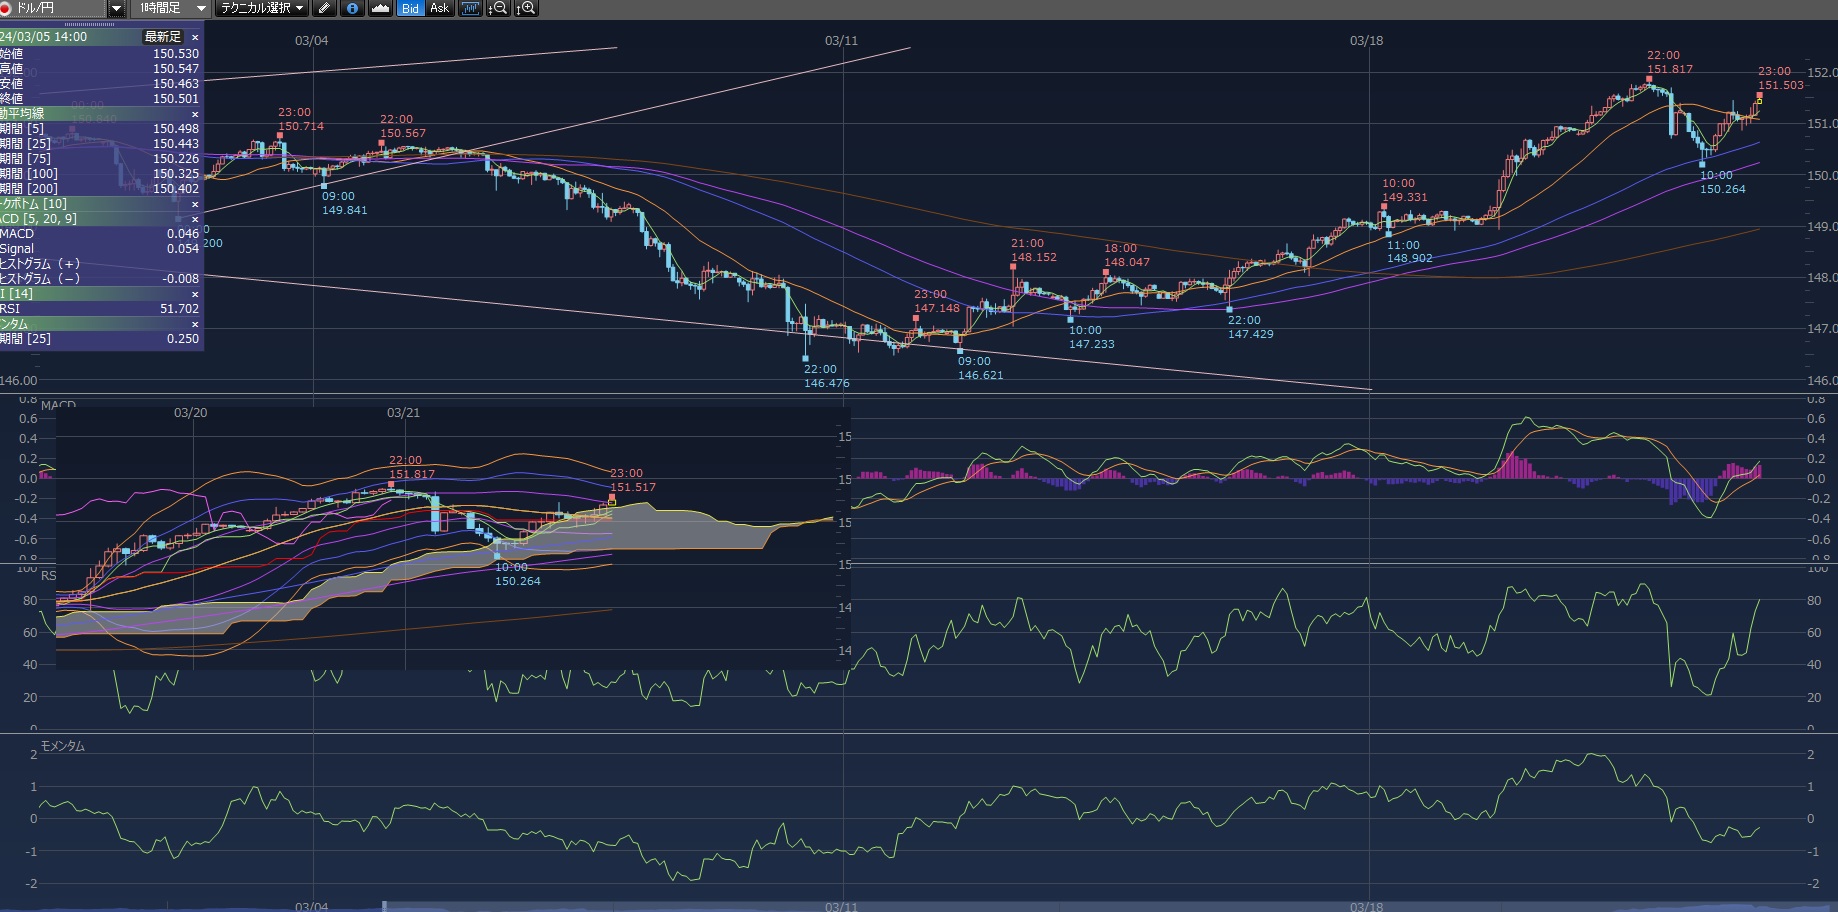
Task: Switch price display to Ask
Action: (439, 8)
